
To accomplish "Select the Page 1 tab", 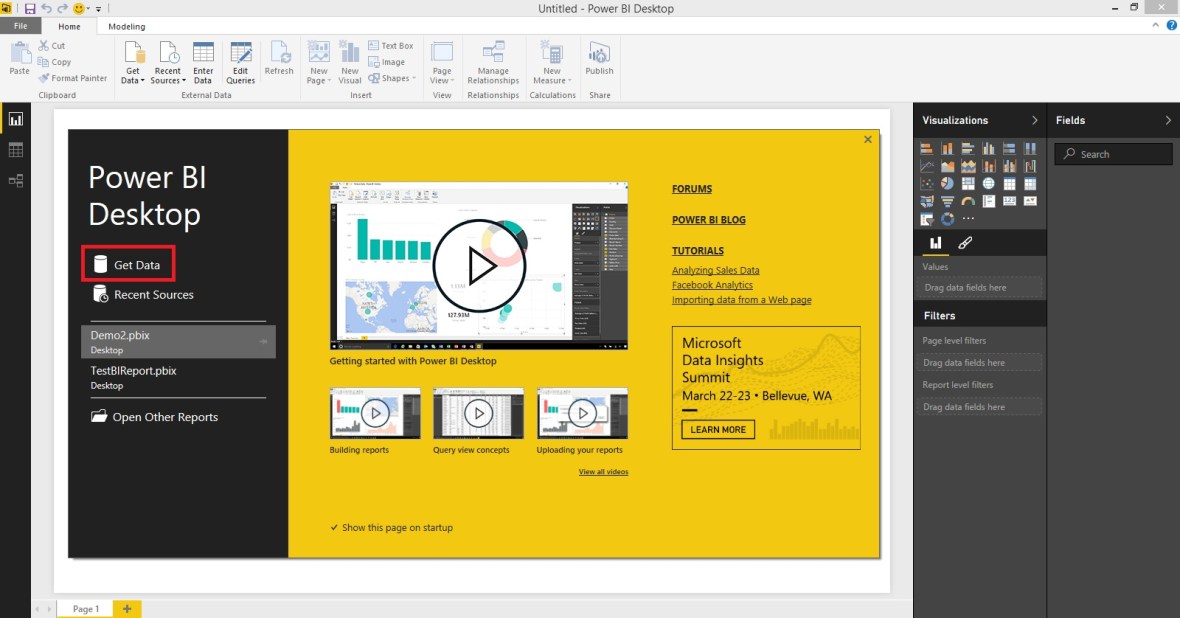I will pyautogui.click(x=85, y=608).
